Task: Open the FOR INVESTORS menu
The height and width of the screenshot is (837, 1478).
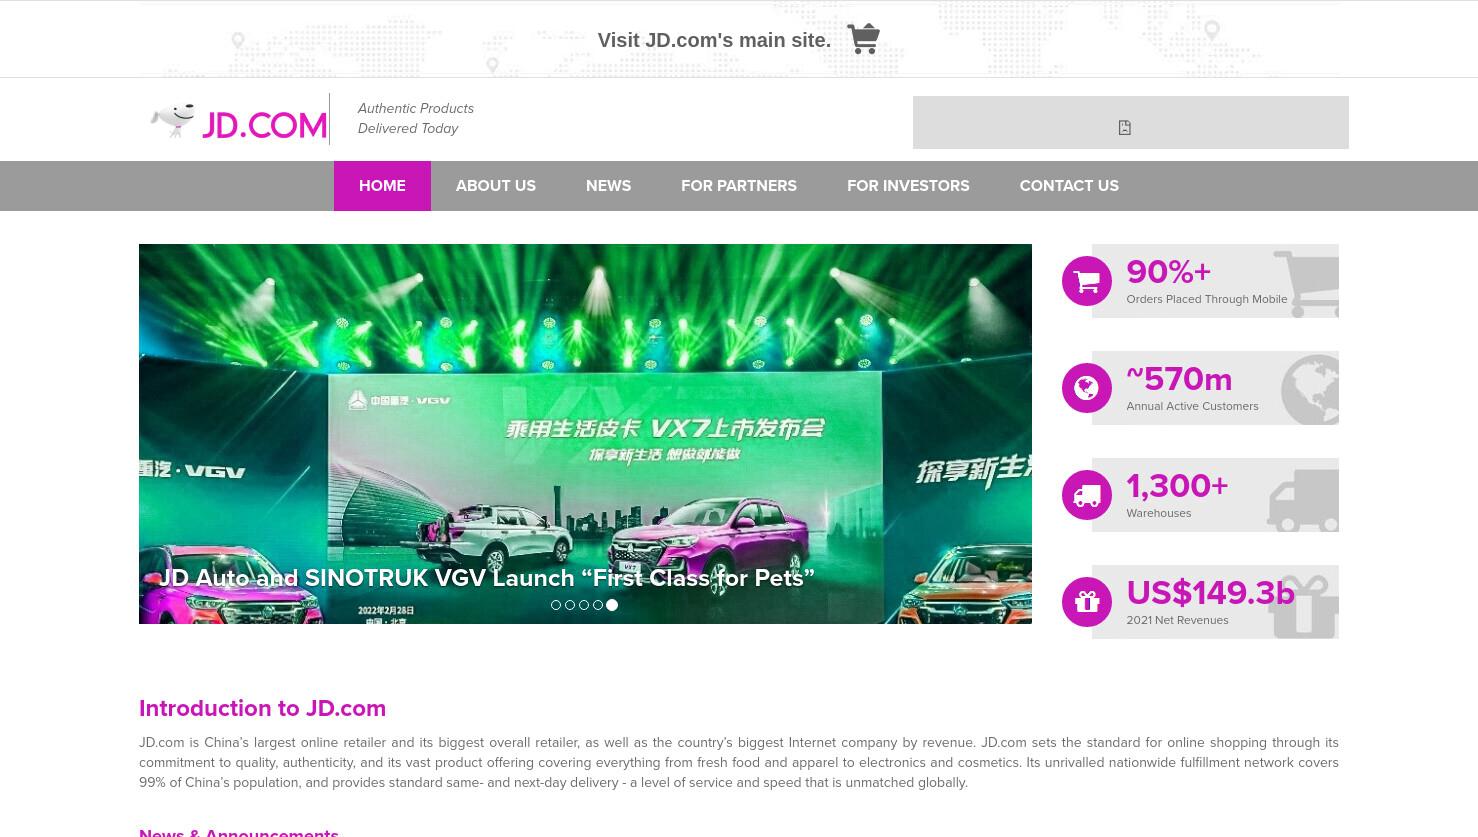Action: 908,186
